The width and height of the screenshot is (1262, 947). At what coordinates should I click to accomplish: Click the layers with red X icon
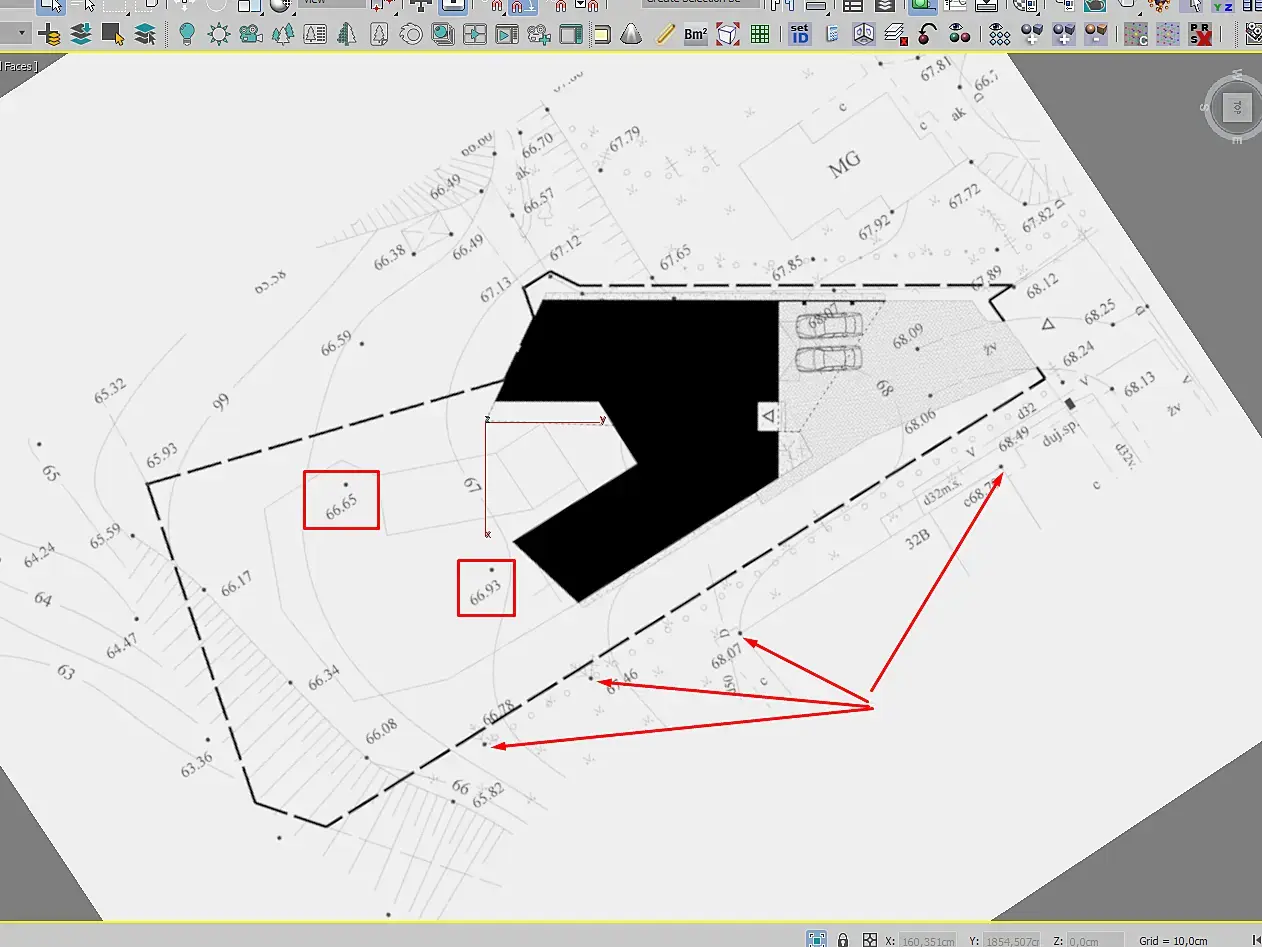point(895,36)
